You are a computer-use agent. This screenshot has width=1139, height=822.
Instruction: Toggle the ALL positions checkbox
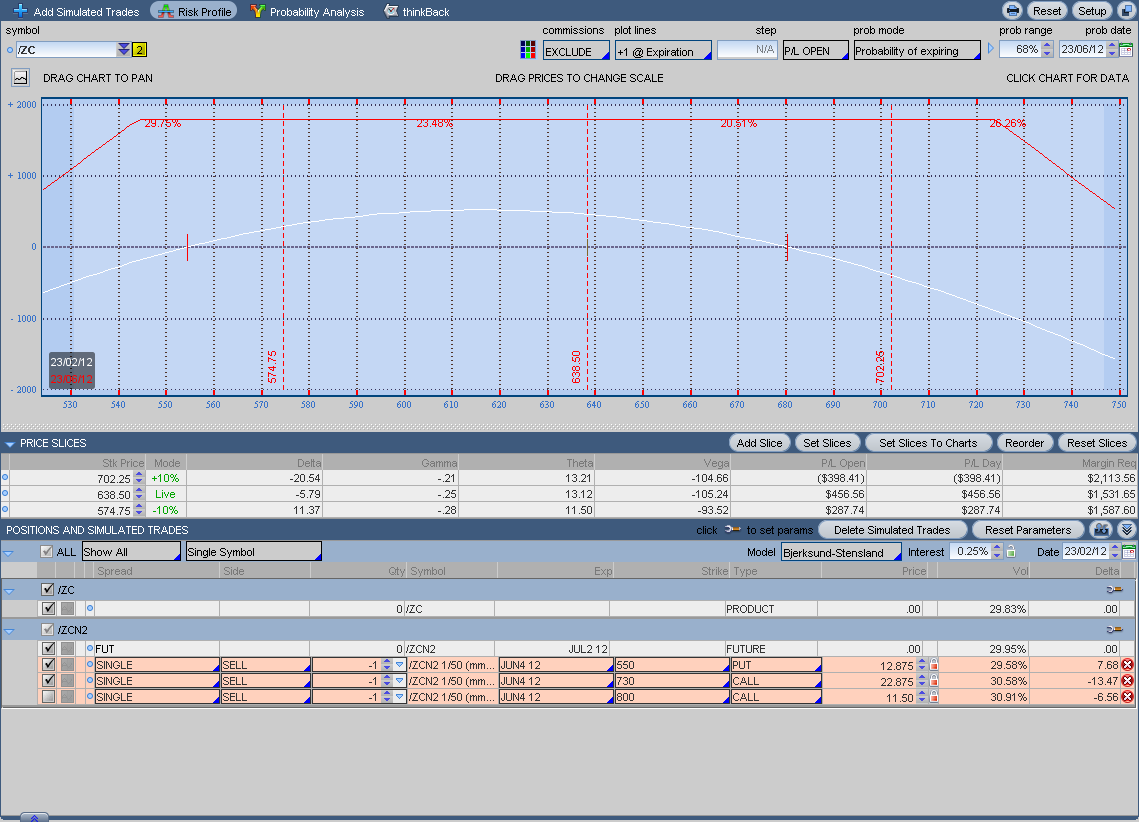pyautogui.click(x=47, y=552)
